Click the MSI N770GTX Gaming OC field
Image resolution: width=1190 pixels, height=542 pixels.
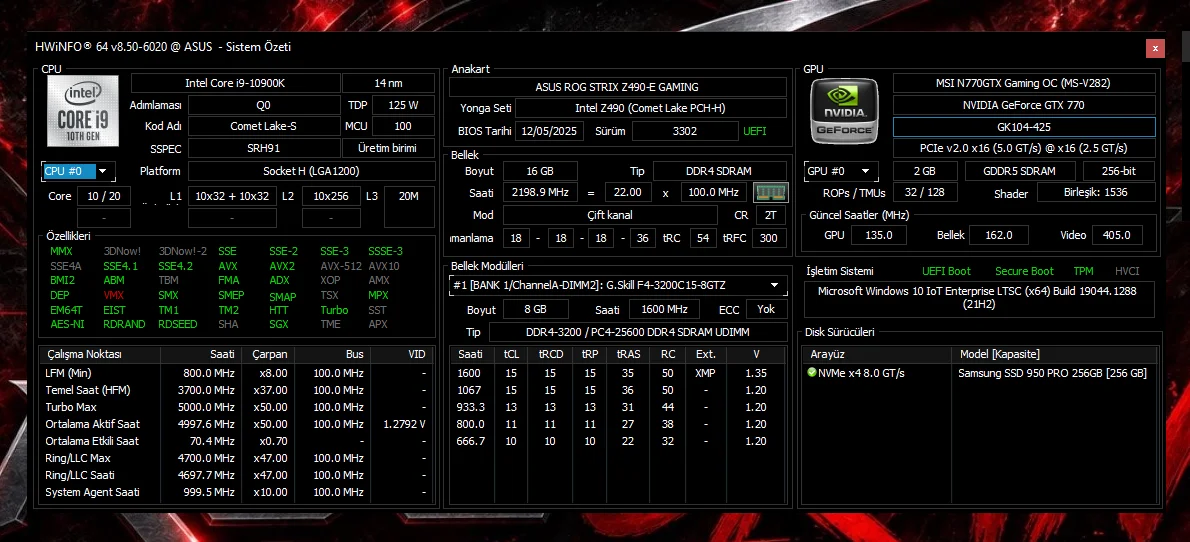(1024, 84)
